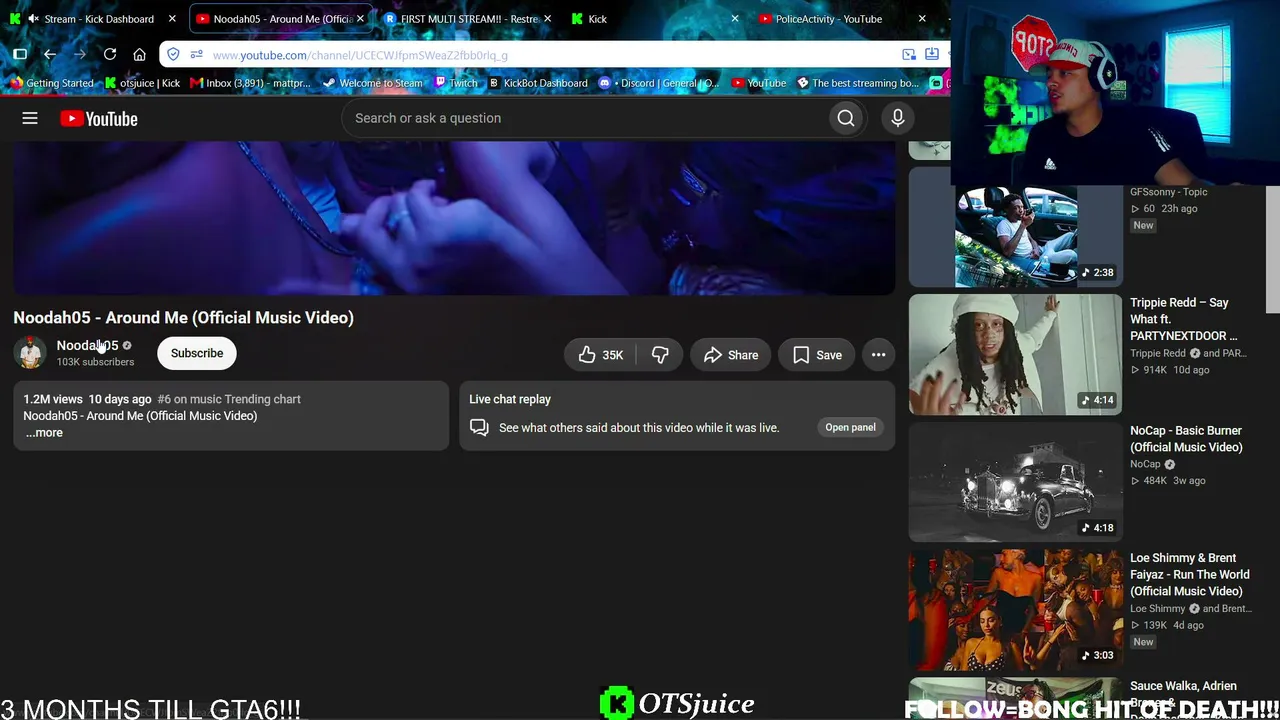This screenshot has height=720, width=1280.
Task: Open the 'otsjuice | Kick' bookmark
Action: click(142, 83)
